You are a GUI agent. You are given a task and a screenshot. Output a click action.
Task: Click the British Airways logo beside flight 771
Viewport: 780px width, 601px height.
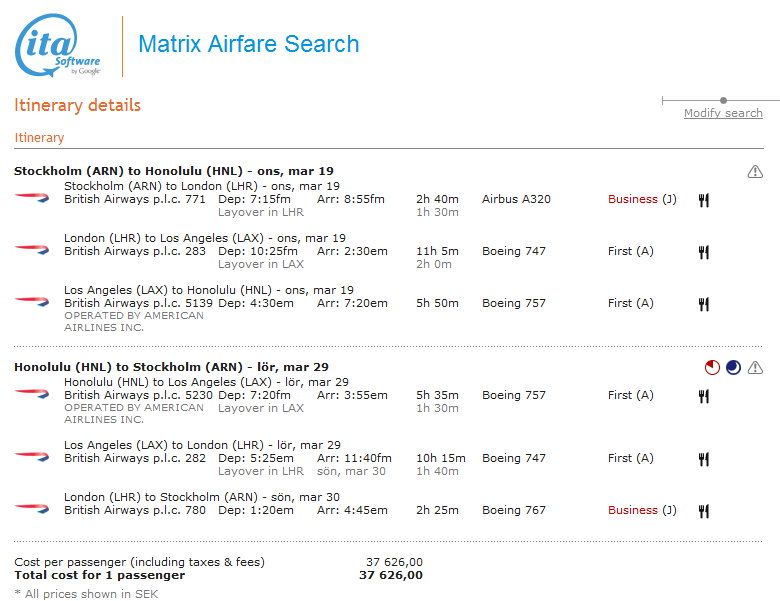click(x=32, y=198)
